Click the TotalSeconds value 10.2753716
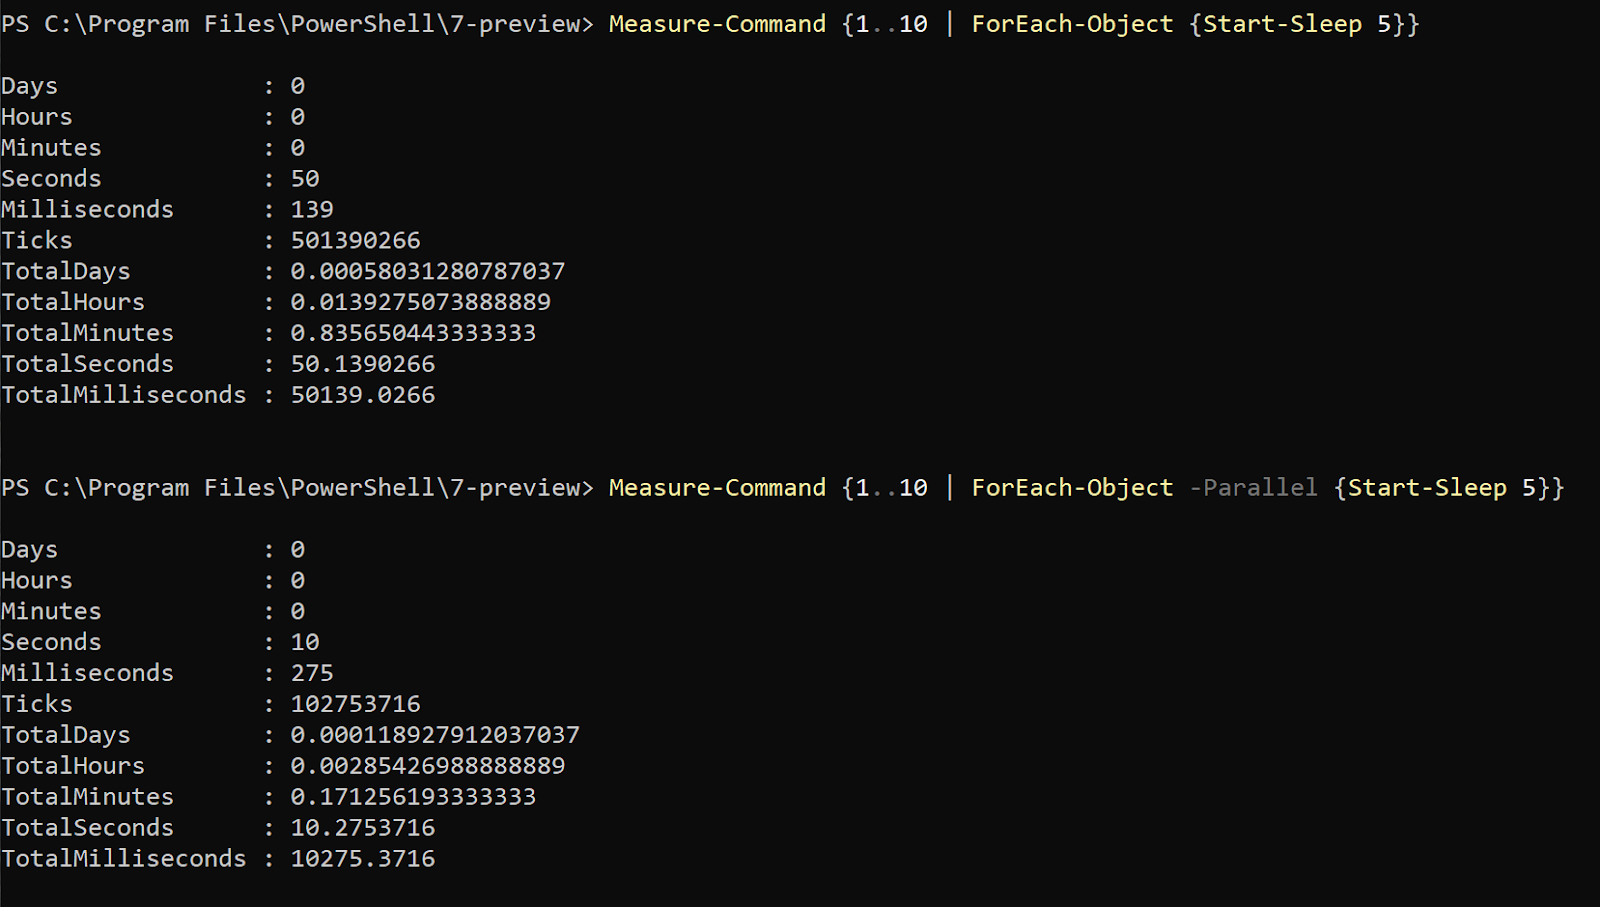The image size is (1600, 907). [x=362, y=827]
